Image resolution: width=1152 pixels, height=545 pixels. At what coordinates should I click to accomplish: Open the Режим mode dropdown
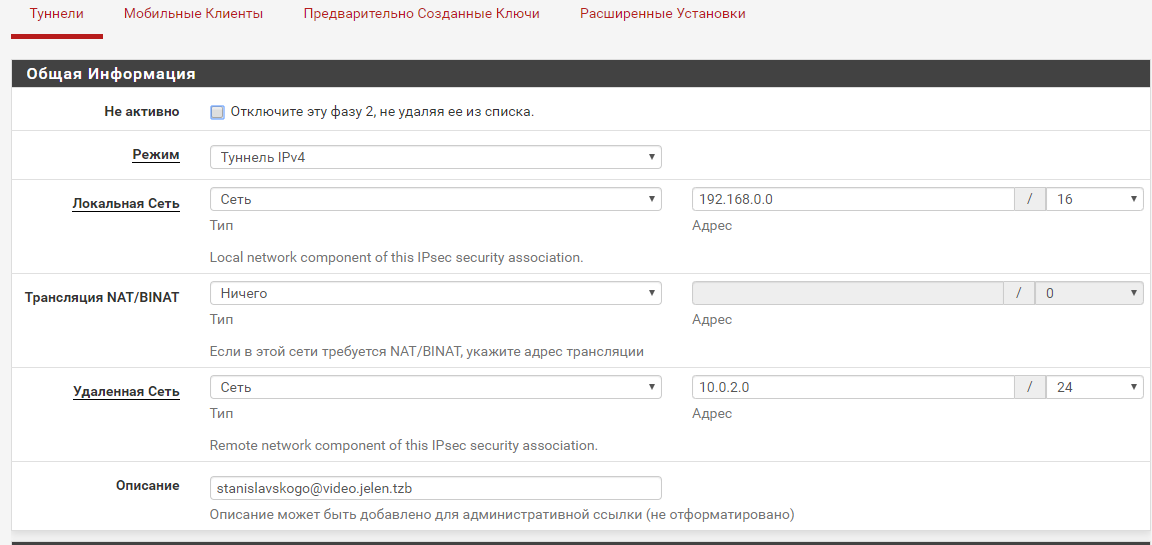pyautogui.click(x=436, y=157)
